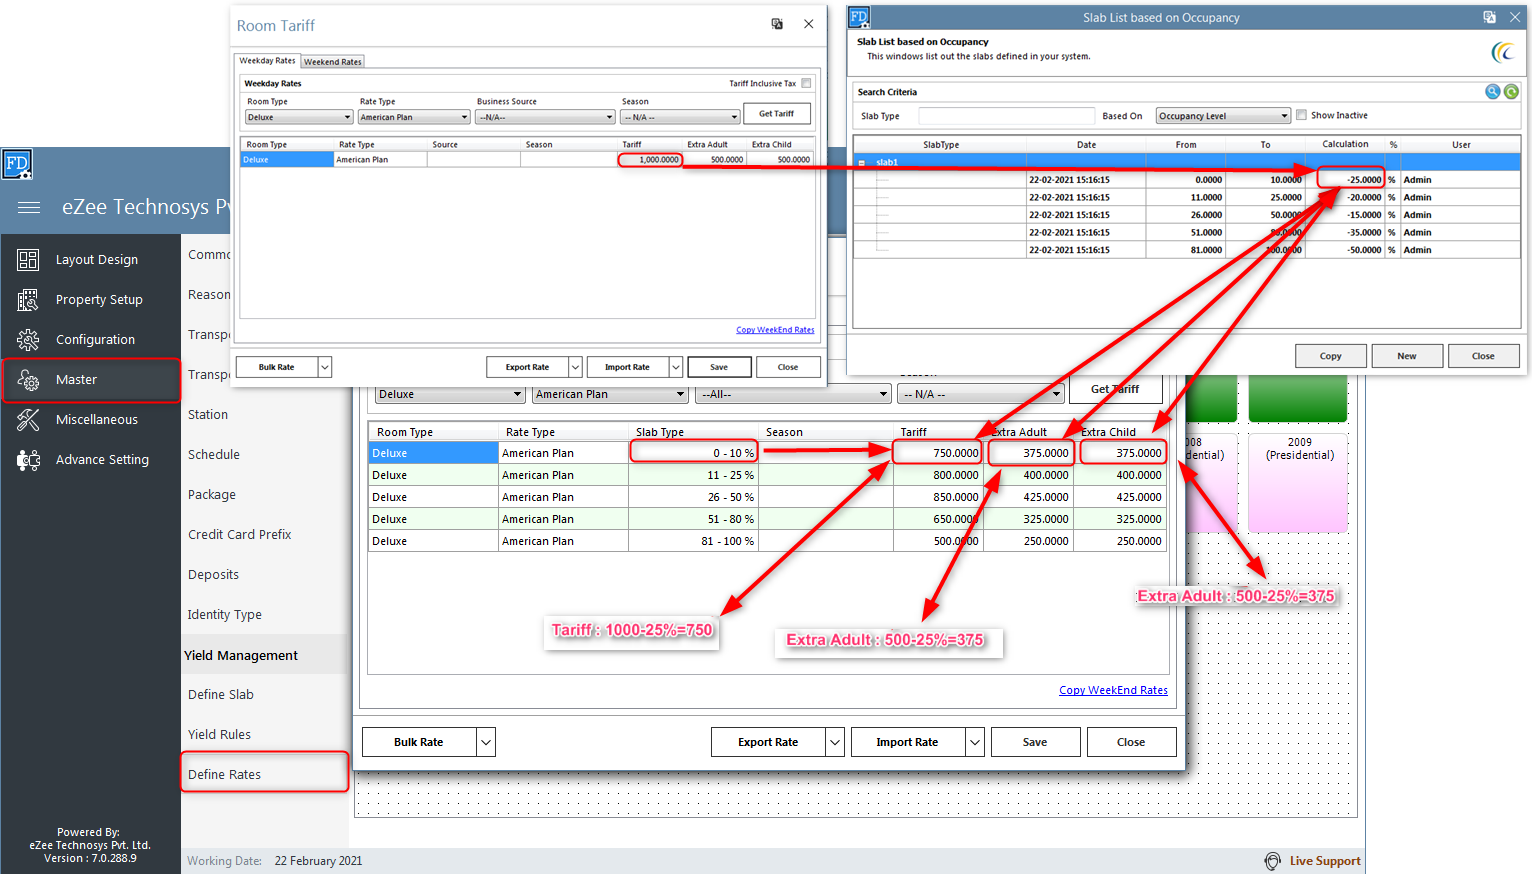The width and height of the screenshot is (1532, 874).
Task: Open Define Slab submenu item
Action: coord(221,694)
